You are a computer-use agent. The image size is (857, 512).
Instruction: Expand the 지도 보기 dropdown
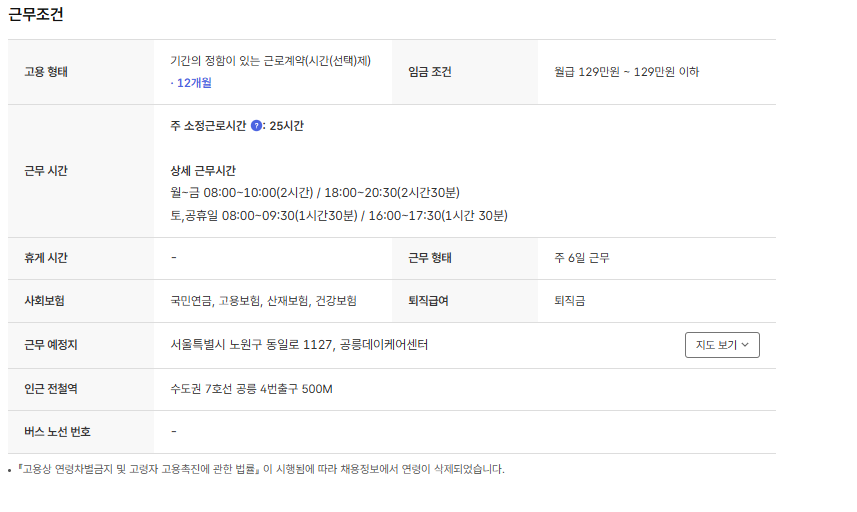click(722, 345)
